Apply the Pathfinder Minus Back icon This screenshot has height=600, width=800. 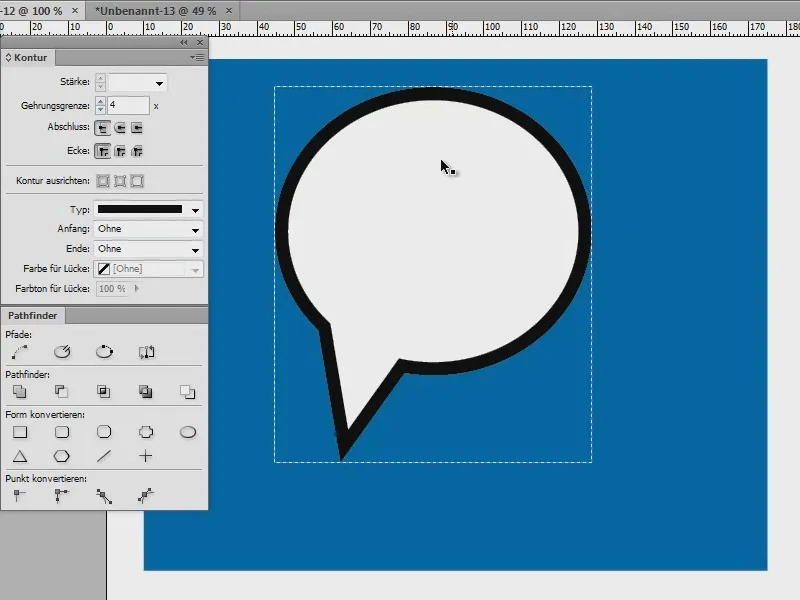coord(188,392)
